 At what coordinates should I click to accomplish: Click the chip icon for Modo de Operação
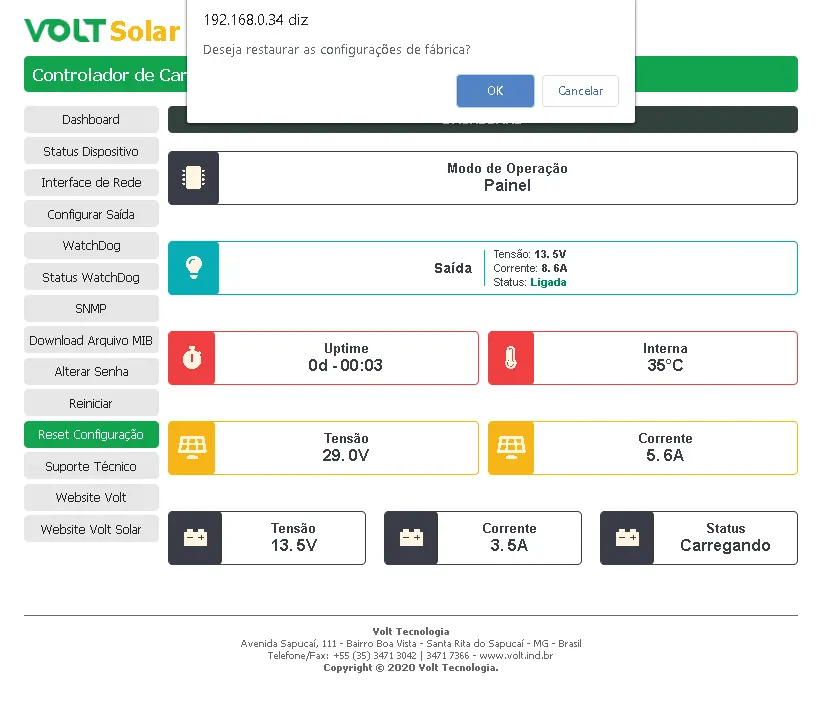(x=194, y=178)
